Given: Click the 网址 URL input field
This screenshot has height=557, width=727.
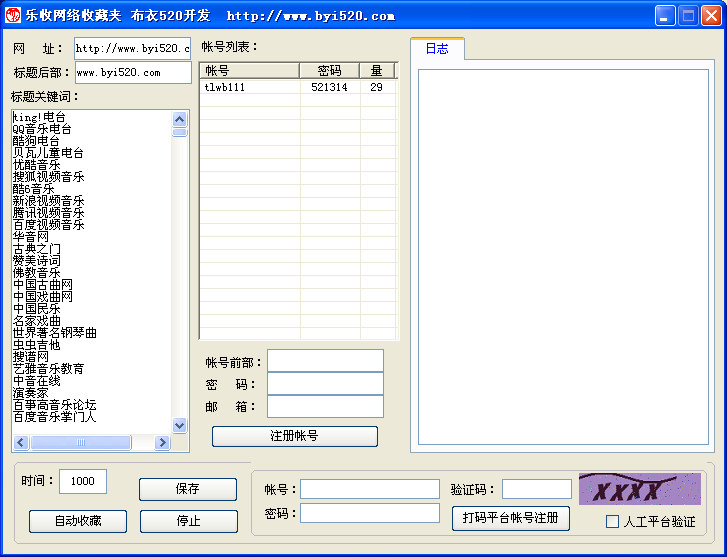Looking at the screenshot, I should [x=133, y=48].
